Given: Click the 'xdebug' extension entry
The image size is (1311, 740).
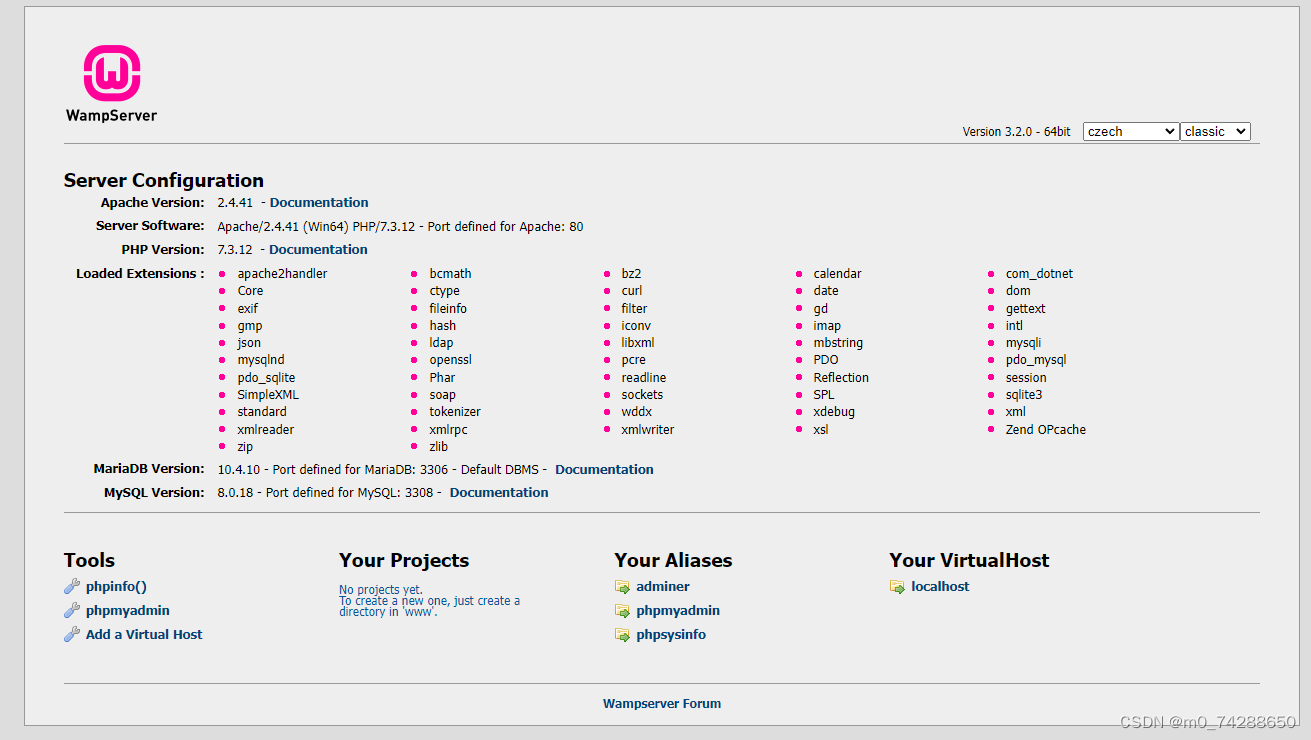Looking at the screenshot, I should pos(834,412).
